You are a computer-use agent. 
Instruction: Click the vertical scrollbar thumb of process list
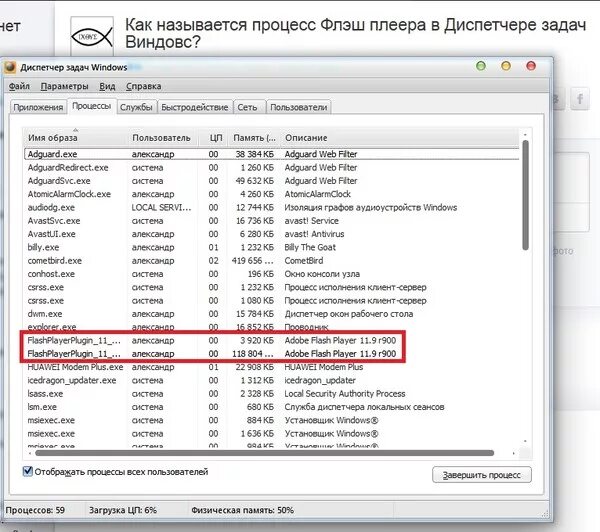tap(525, 195)
